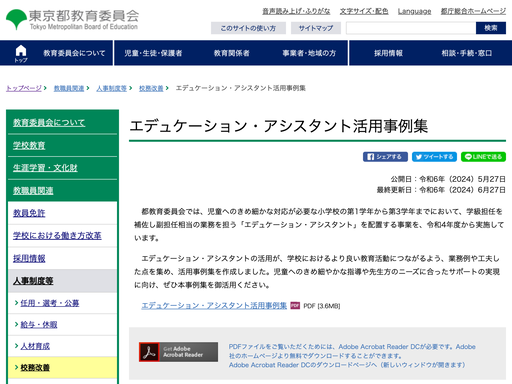Focus the site search input field
This screenshot has width=512, height=384.
point(411,28)
